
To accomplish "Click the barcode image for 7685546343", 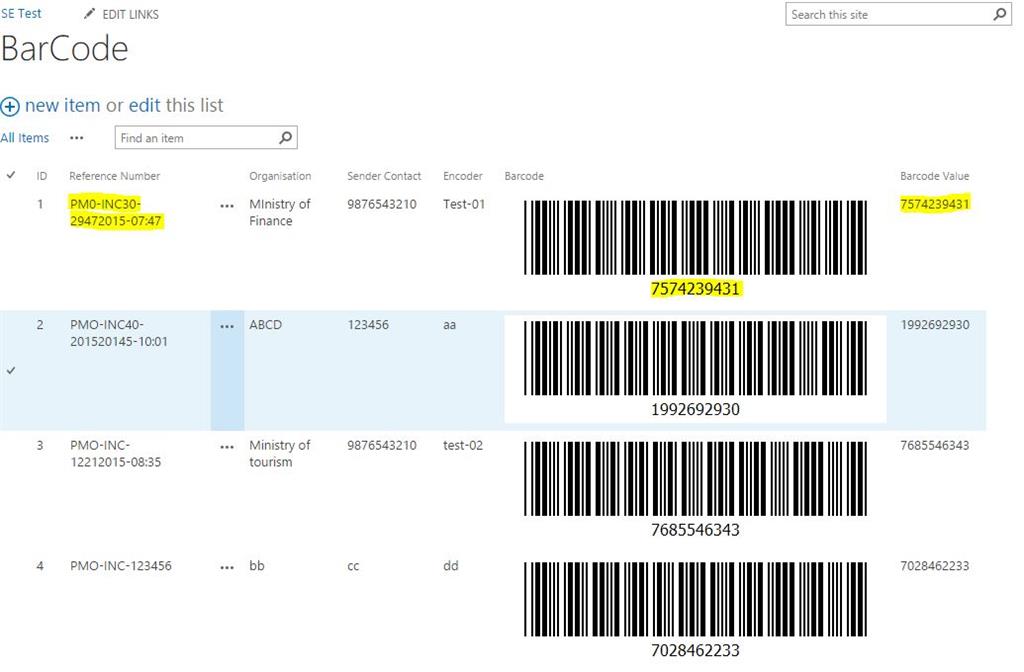I will (696, 490).
